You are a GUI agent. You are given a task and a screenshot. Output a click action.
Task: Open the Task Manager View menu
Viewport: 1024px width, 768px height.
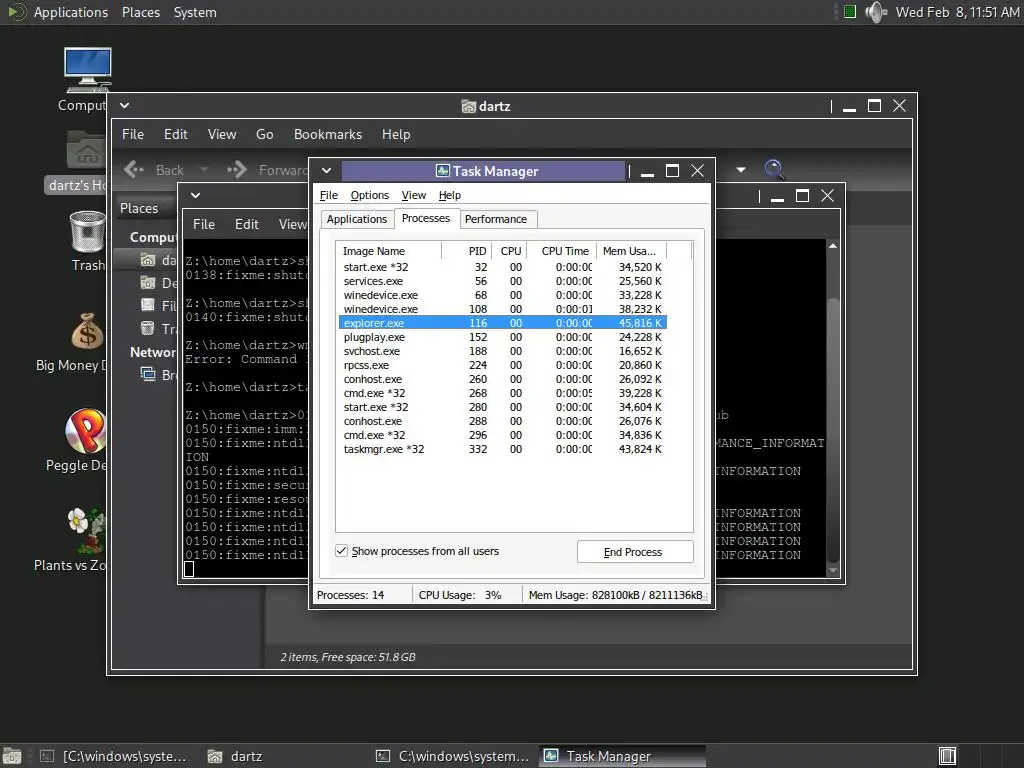pos(413,195)
